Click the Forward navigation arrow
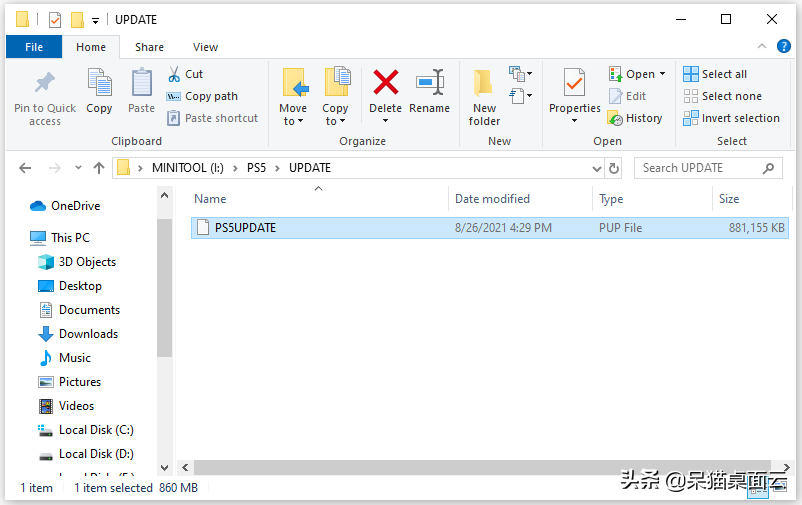The width and height of the screenshot is (802, 505). [55, 168]
